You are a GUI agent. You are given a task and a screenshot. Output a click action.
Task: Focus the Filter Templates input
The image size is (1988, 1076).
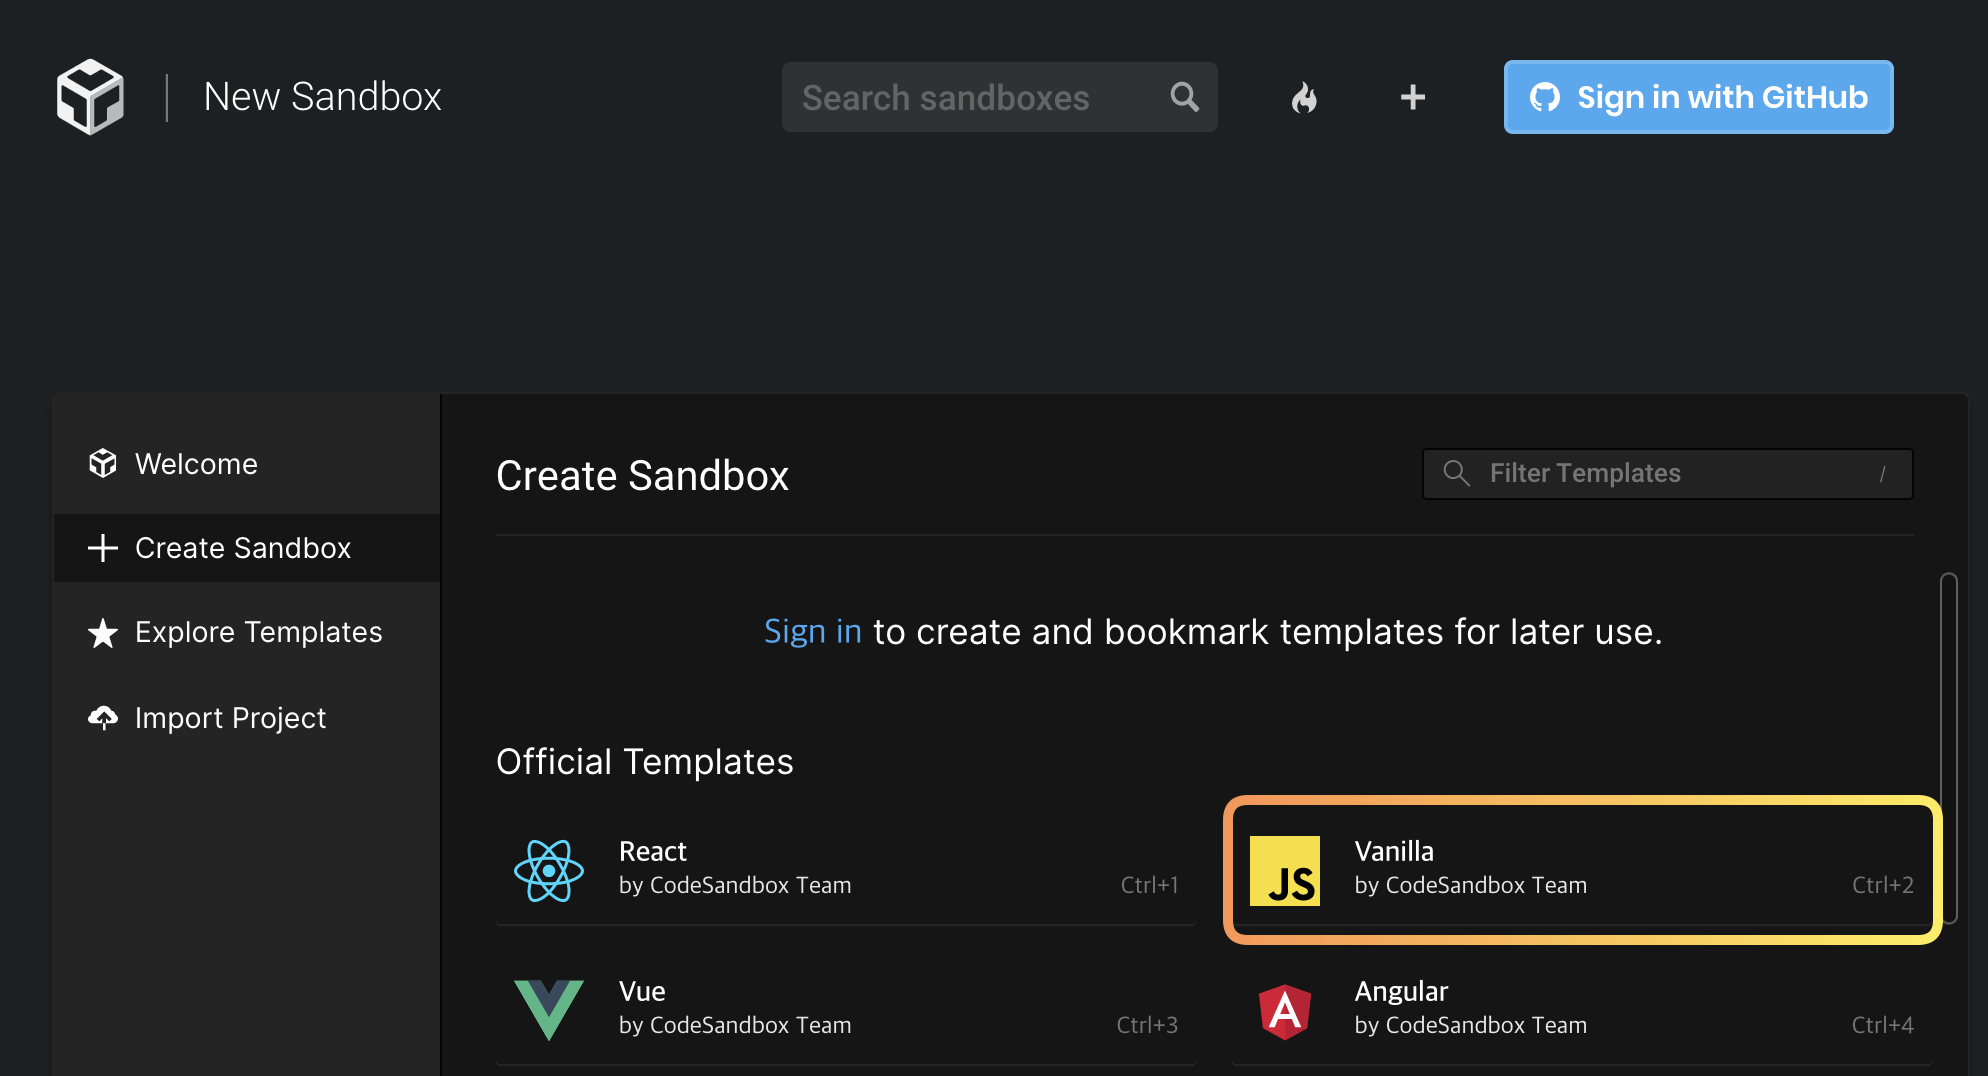(x=1667, y=473)
